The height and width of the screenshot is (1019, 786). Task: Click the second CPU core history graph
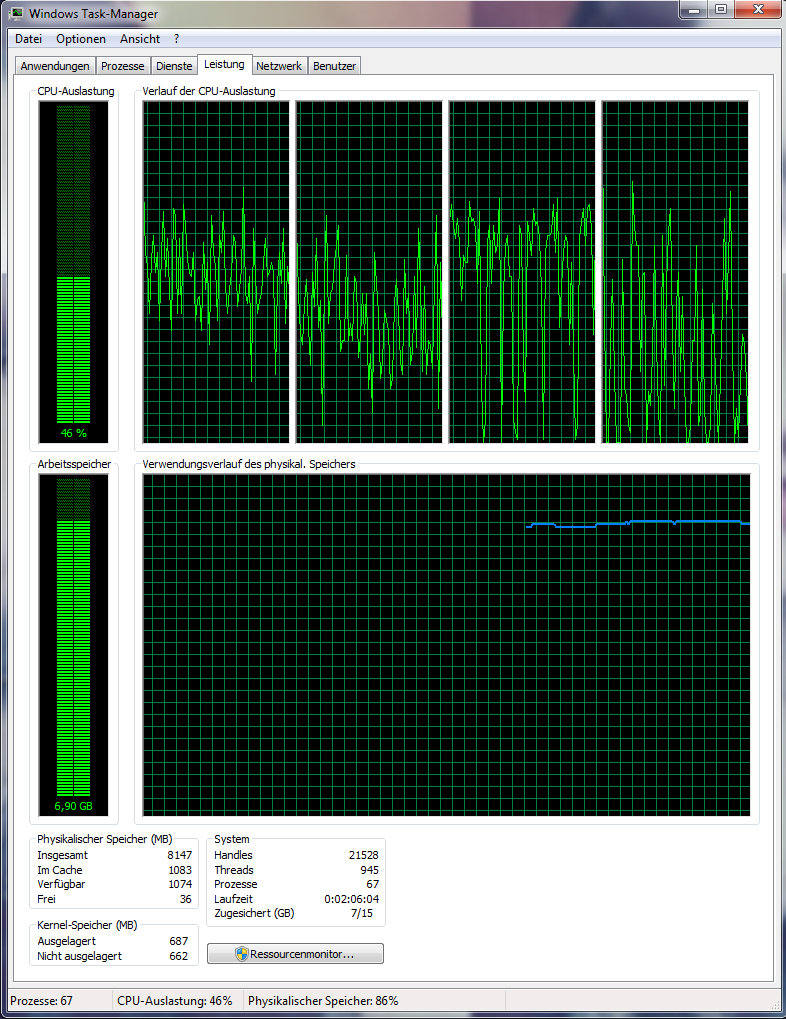point(369,272)
